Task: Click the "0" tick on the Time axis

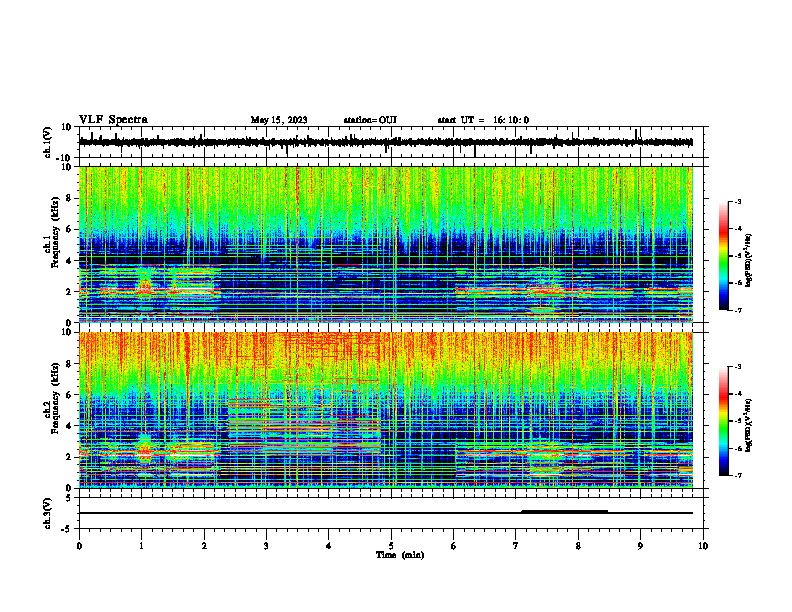Action: [79, 545]
